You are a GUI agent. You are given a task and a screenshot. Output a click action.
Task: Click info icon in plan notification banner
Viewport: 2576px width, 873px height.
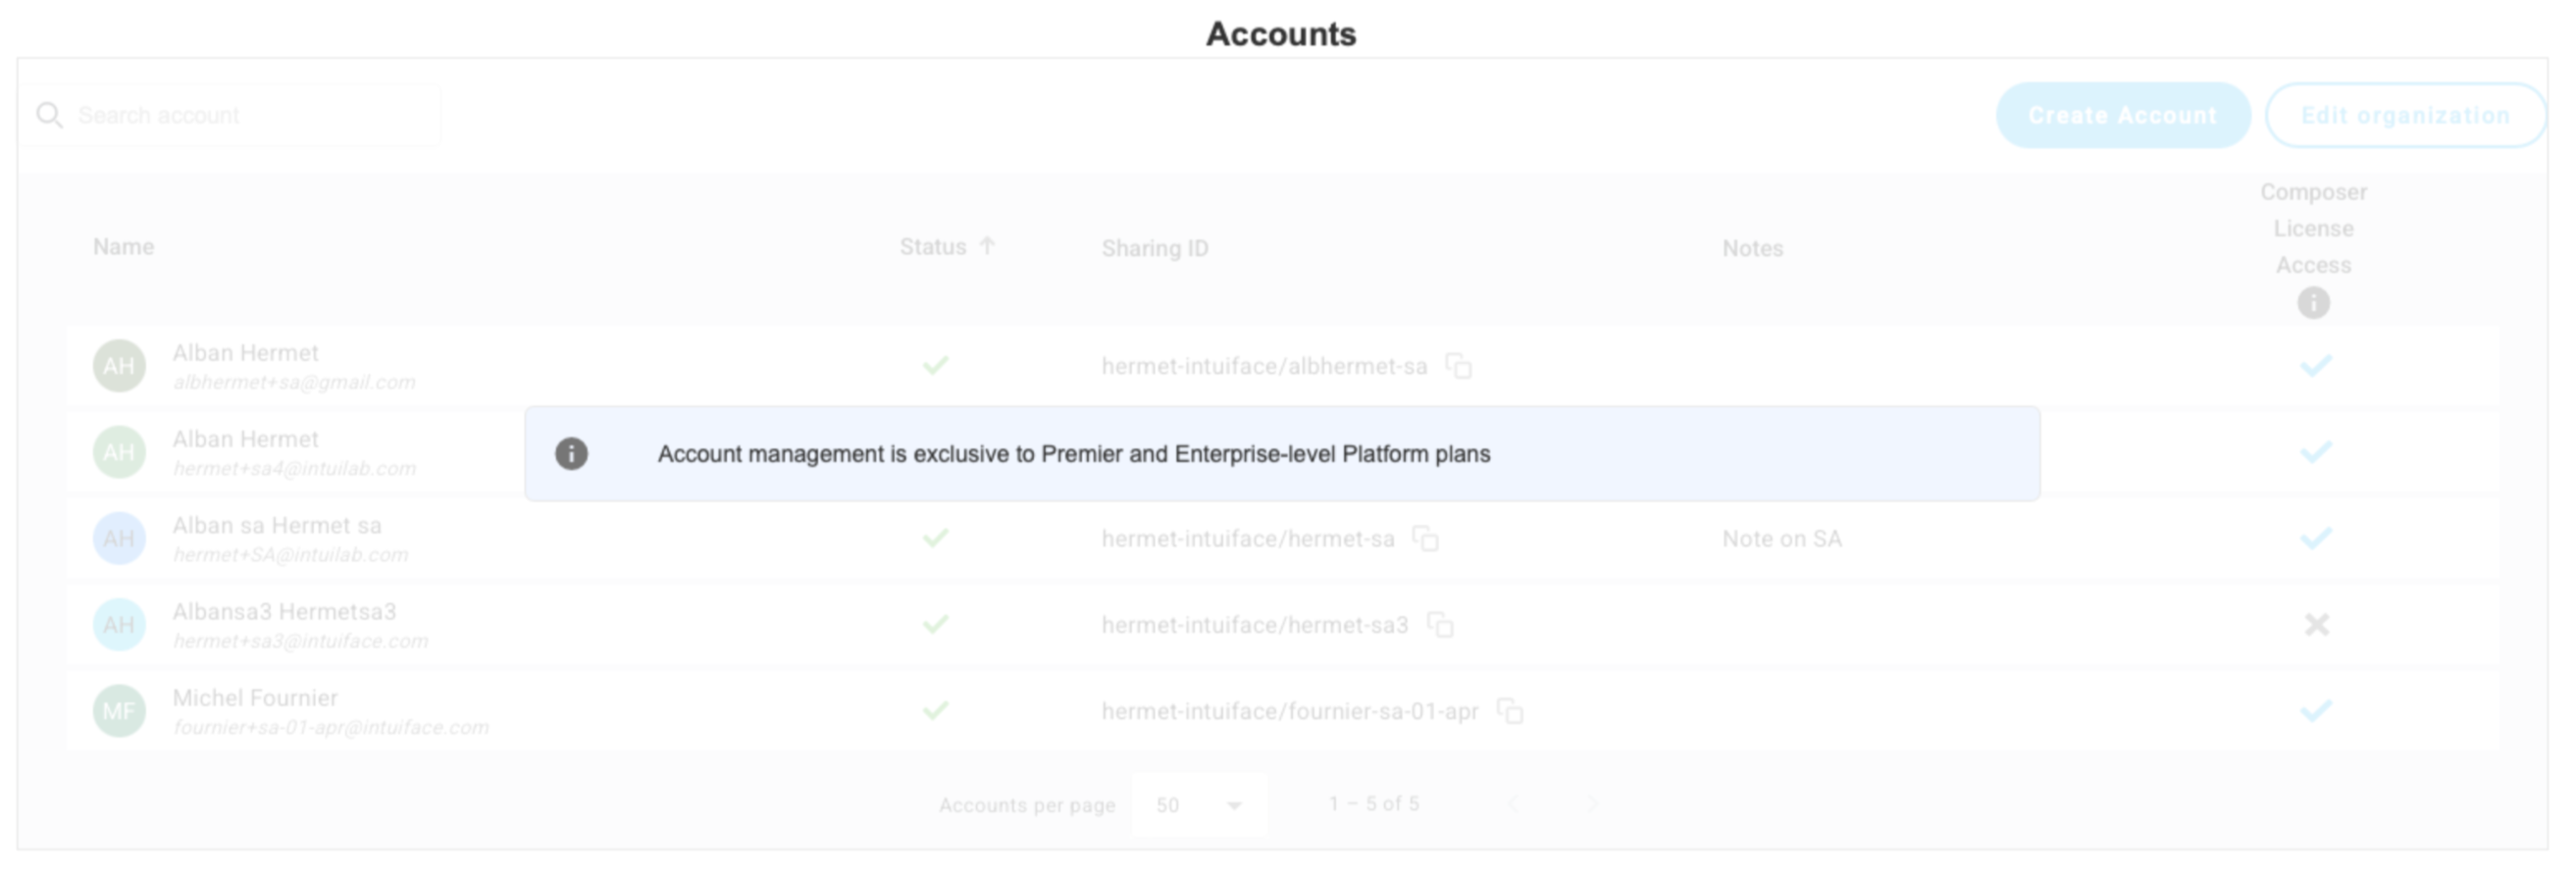pos(571,453)
